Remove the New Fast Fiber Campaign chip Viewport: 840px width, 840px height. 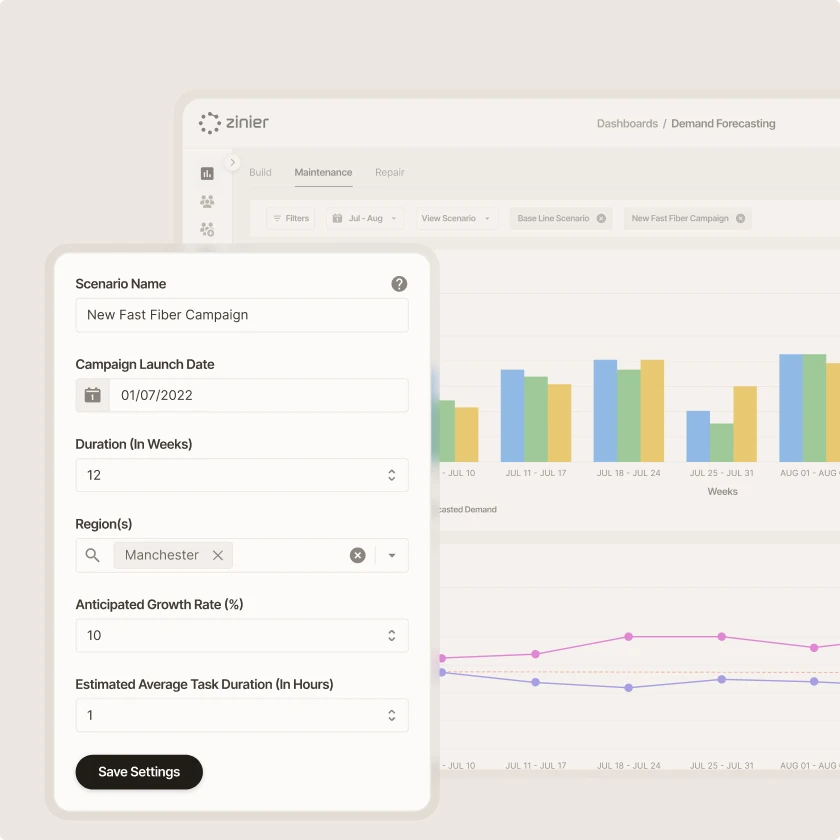coord(740,219)
